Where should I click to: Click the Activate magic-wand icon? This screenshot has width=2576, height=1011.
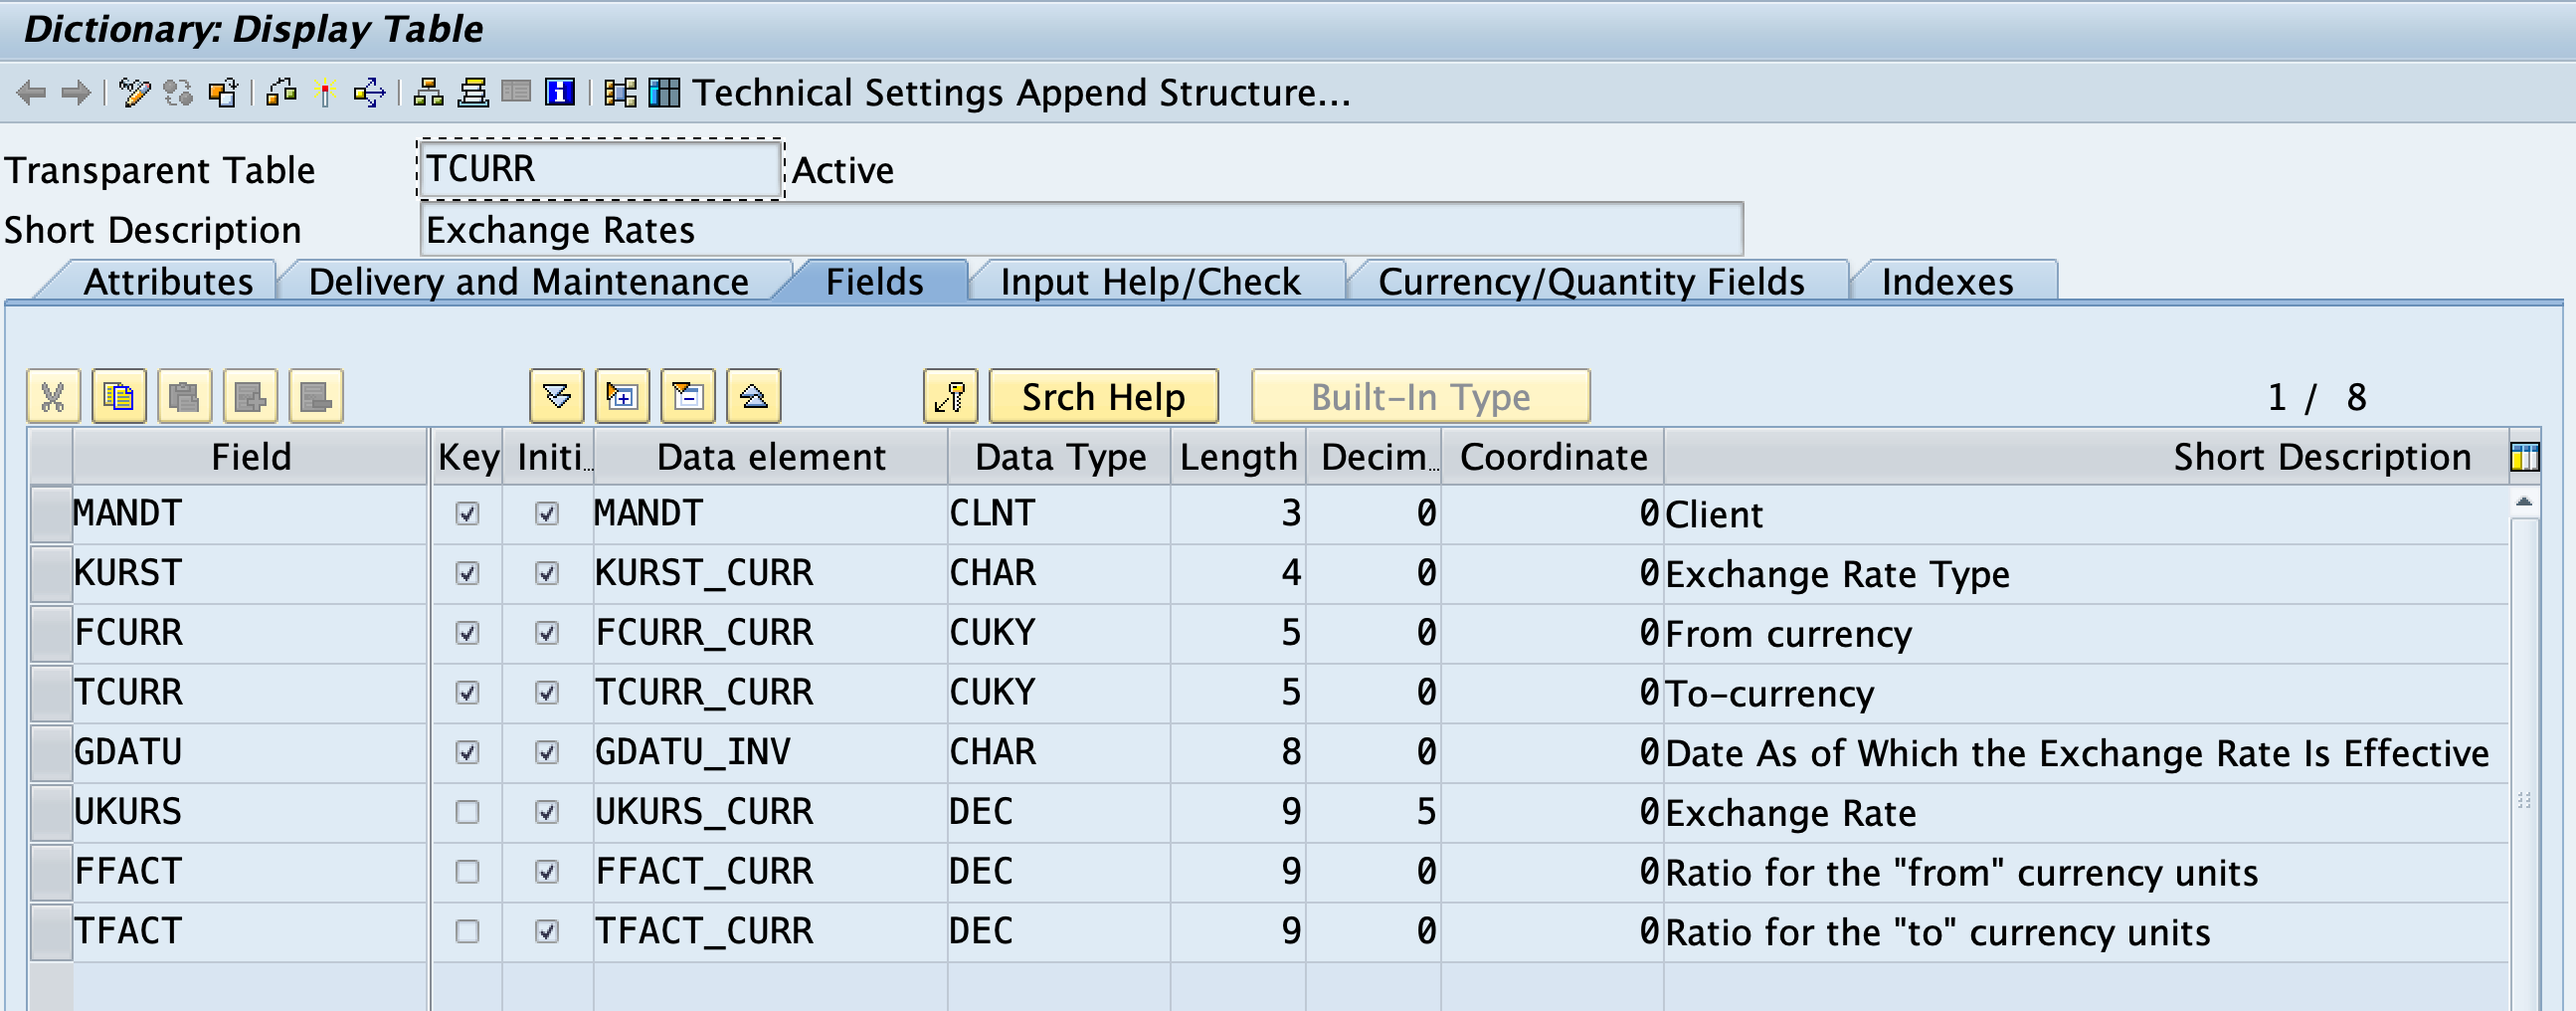click(324, 93)
